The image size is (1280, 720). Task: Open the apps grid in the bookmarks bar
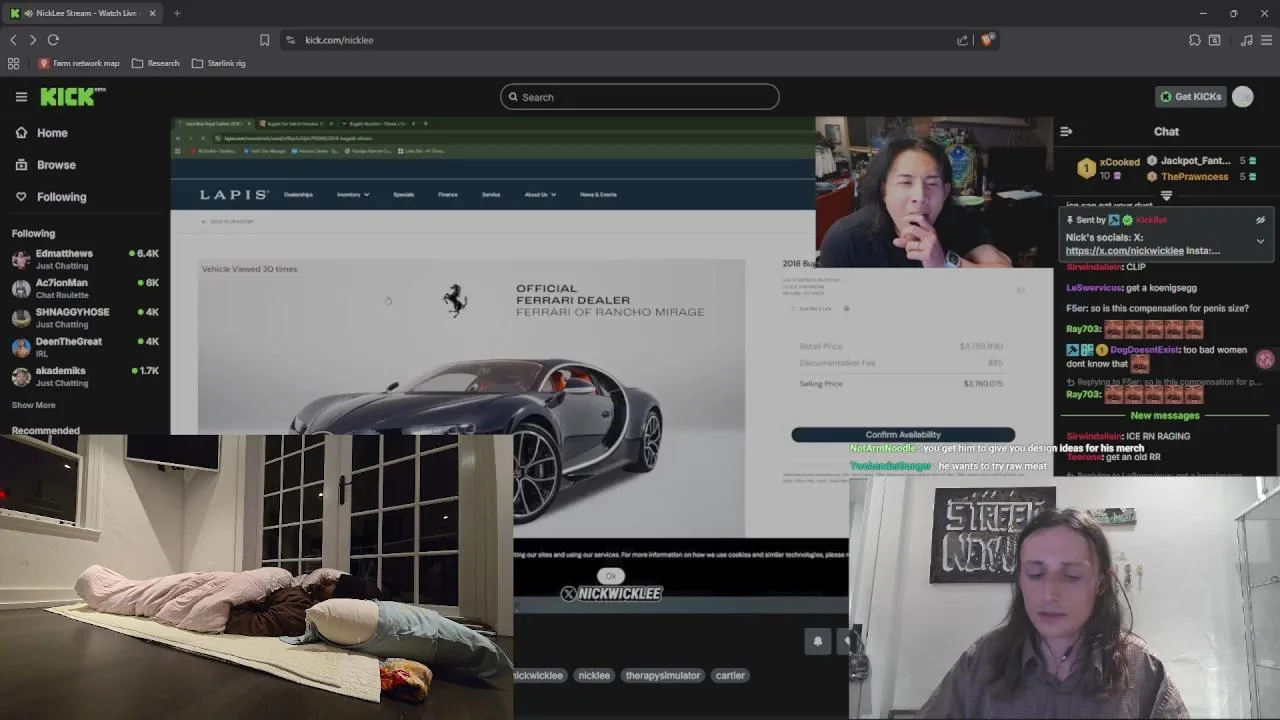(13, 63)
